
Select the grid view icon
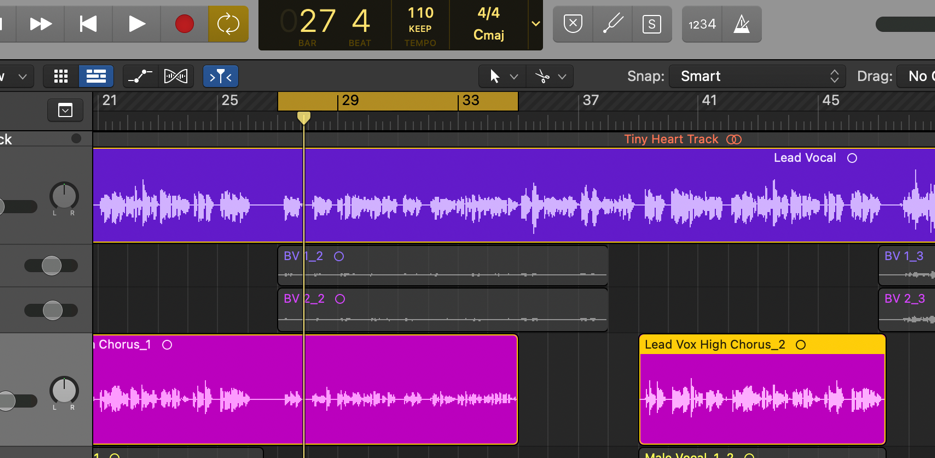(61, 76)
